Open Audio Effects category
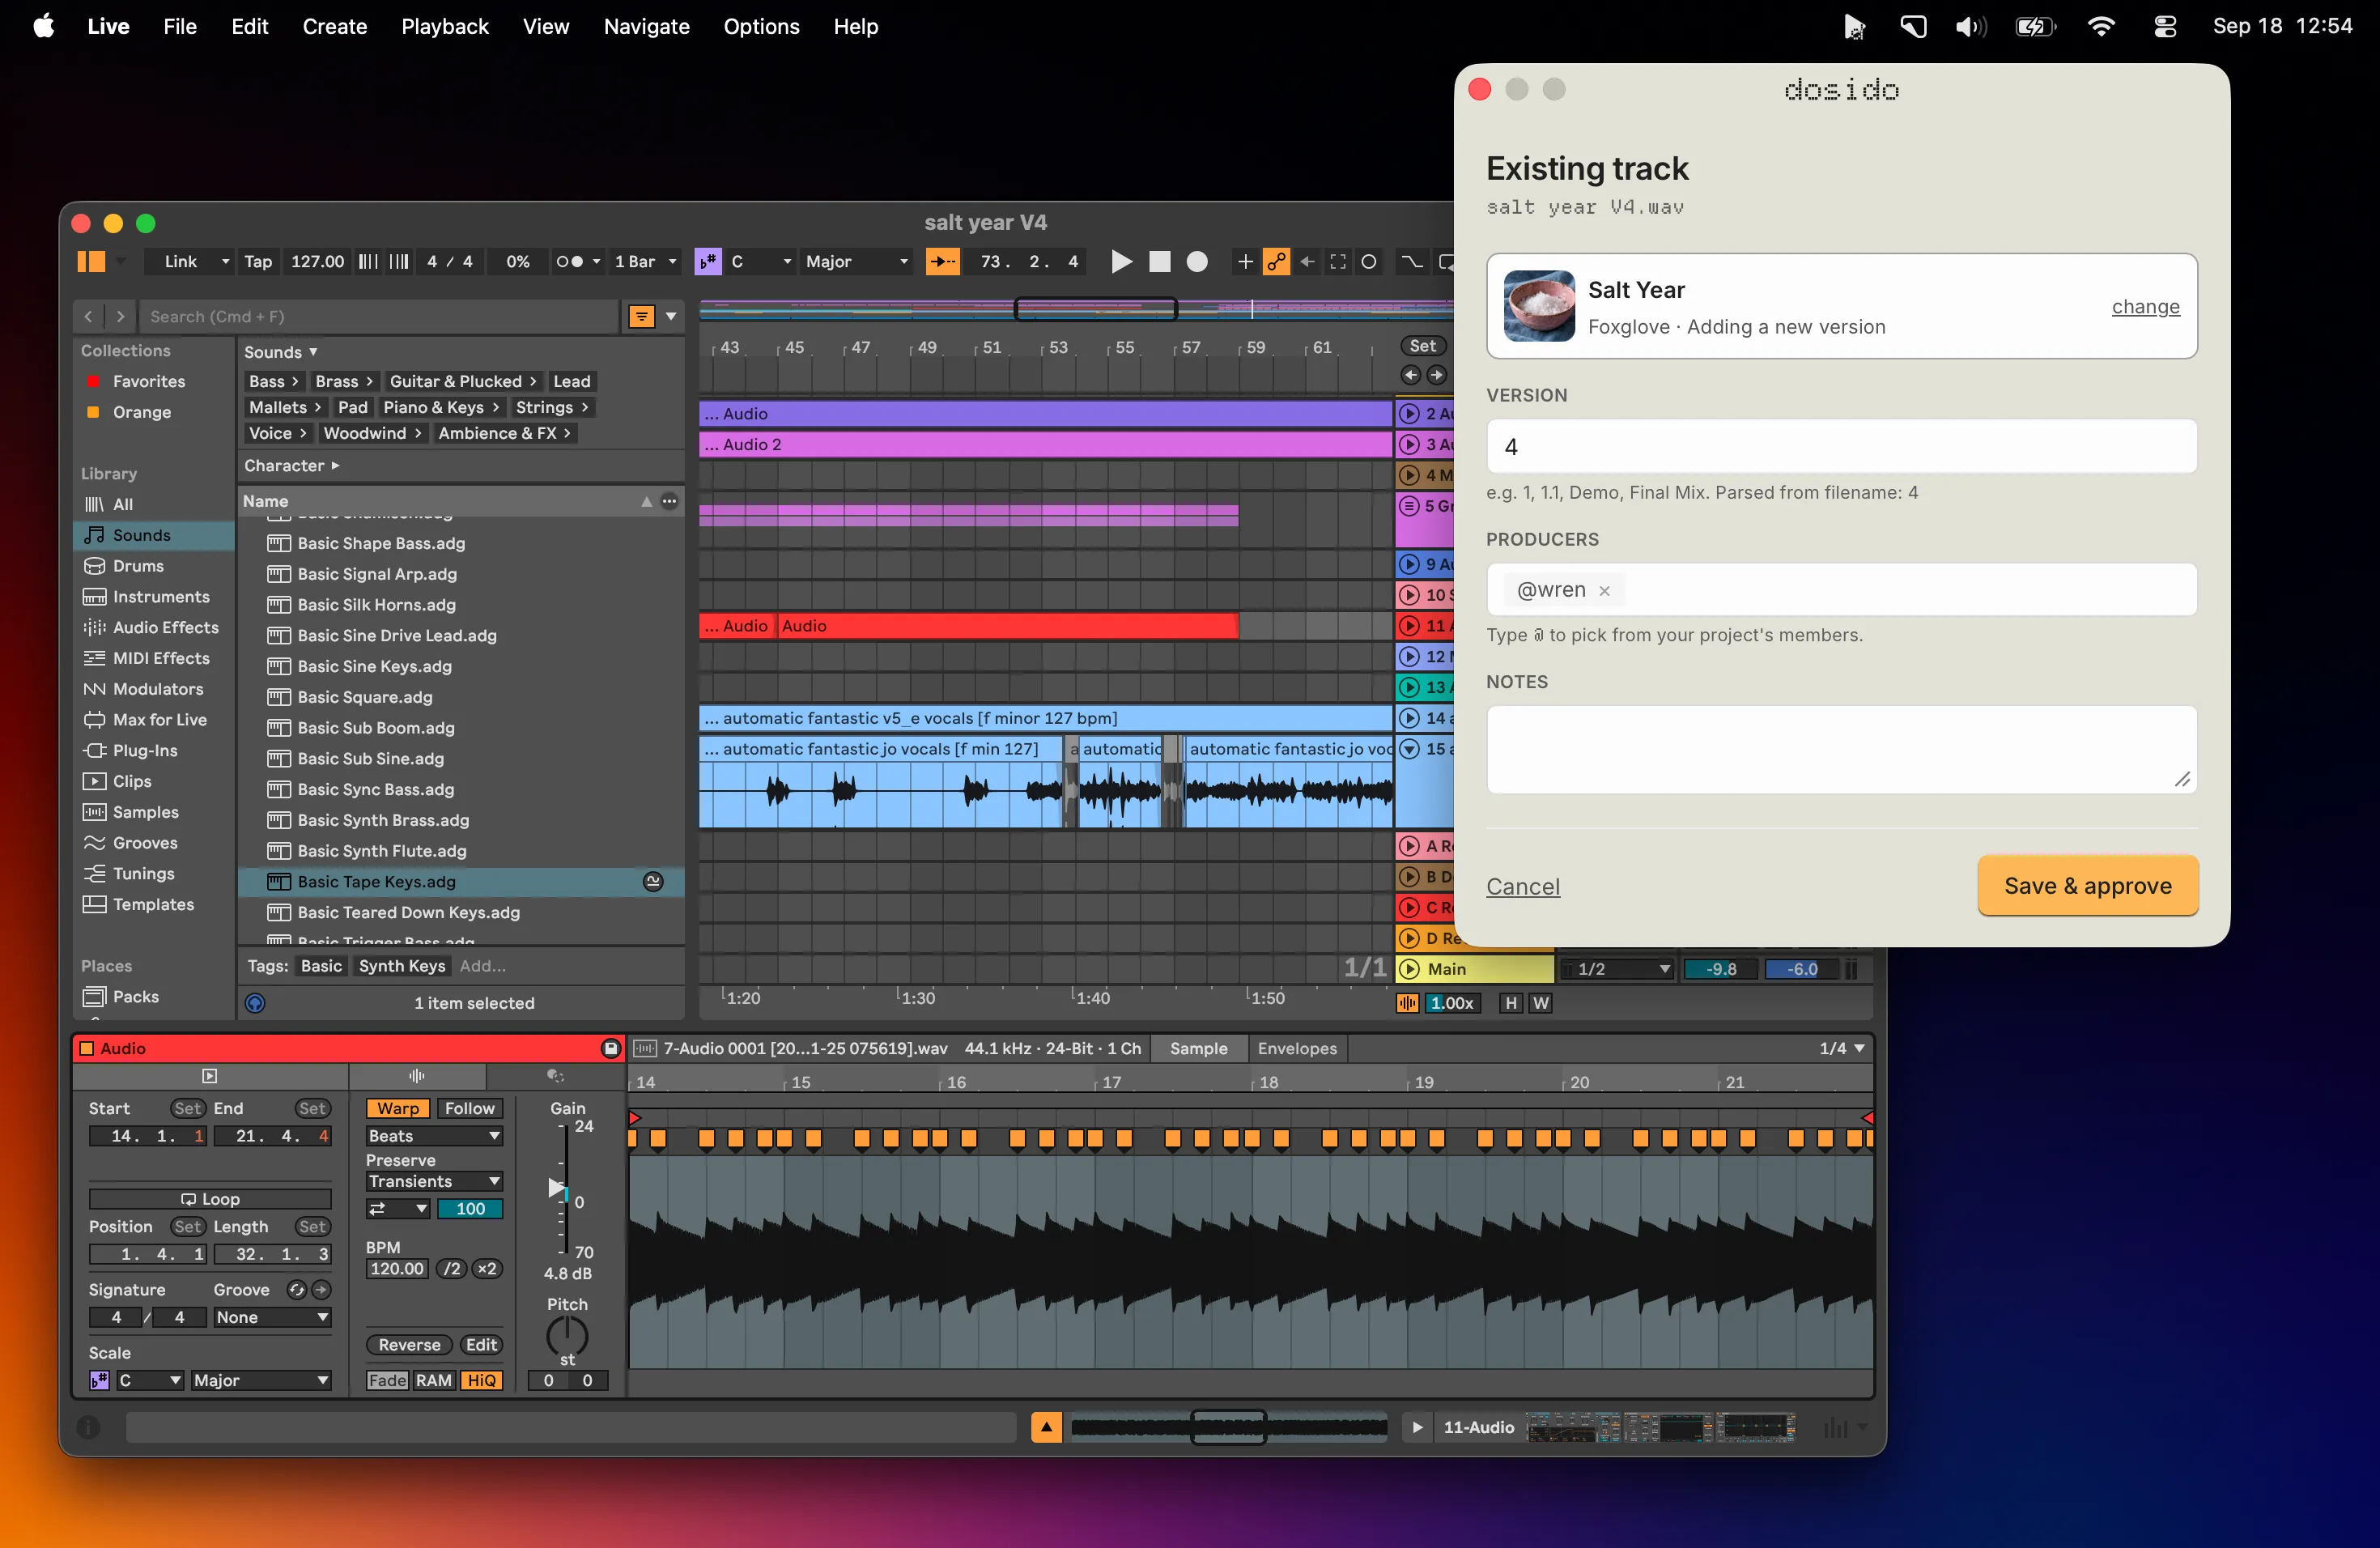The width and height of the screenshot is (2380, 1548). click(165, 628)
